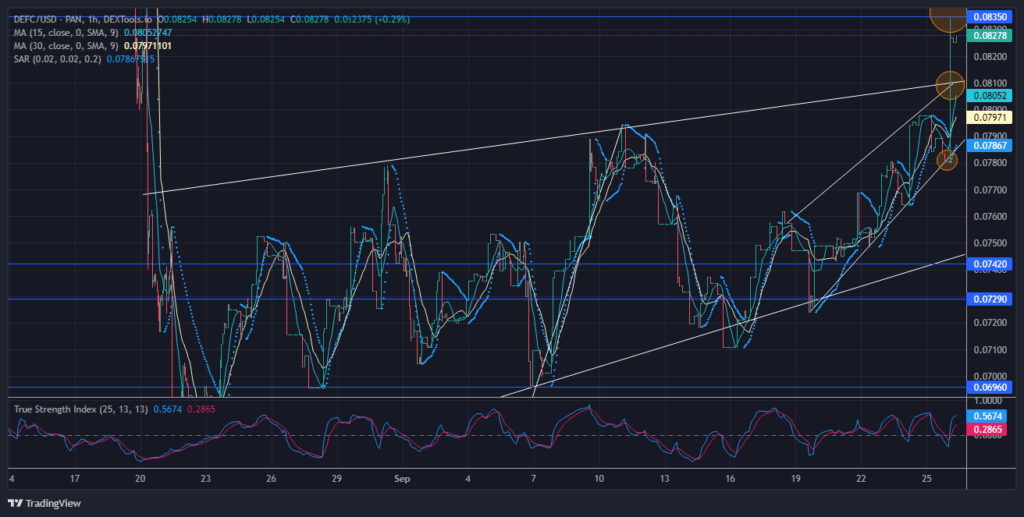This screenshot has width=1024, height=517.
Task: Click the 0.07867 SAR price label
Action: pyautogui.click(x=989, y=146)
